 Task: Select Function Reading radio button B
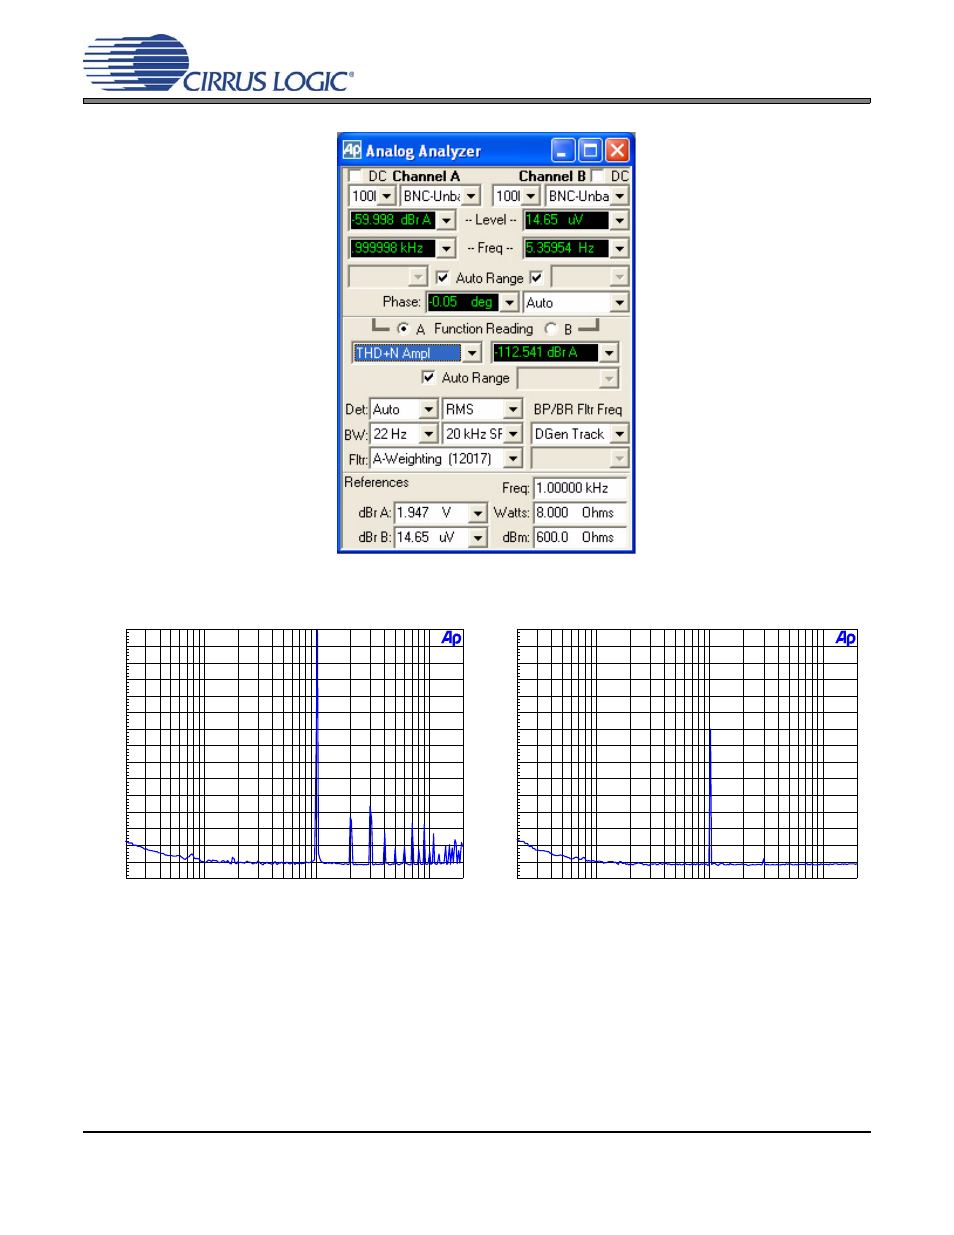550,328
